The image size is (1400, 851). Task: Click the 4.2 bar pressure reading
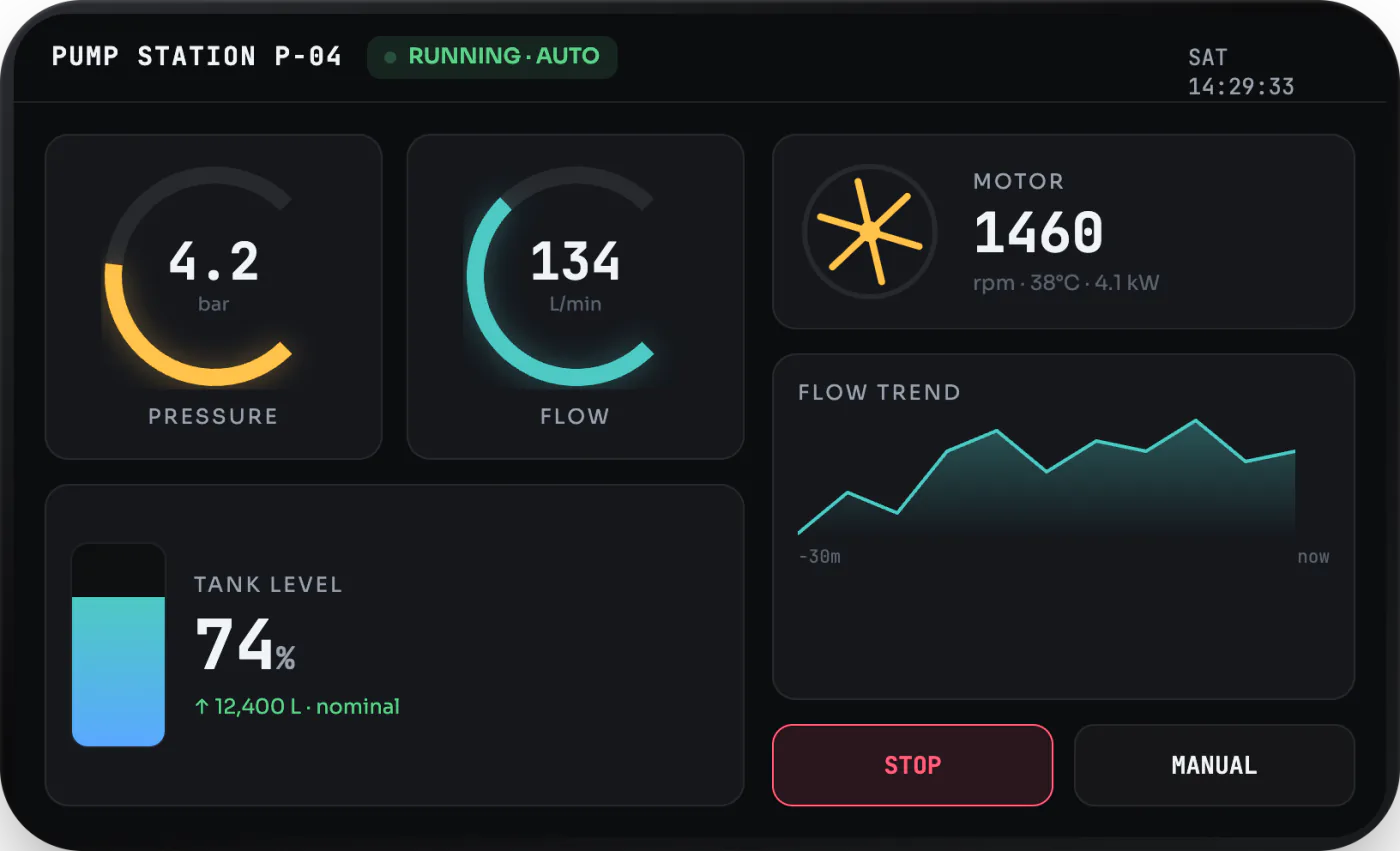coord(213,274)
